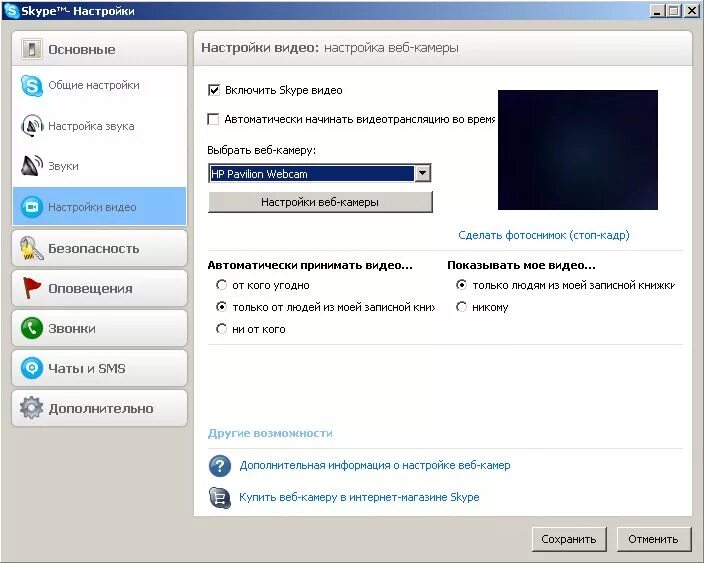Click the Skype logo in title bar

coord(11,10)
